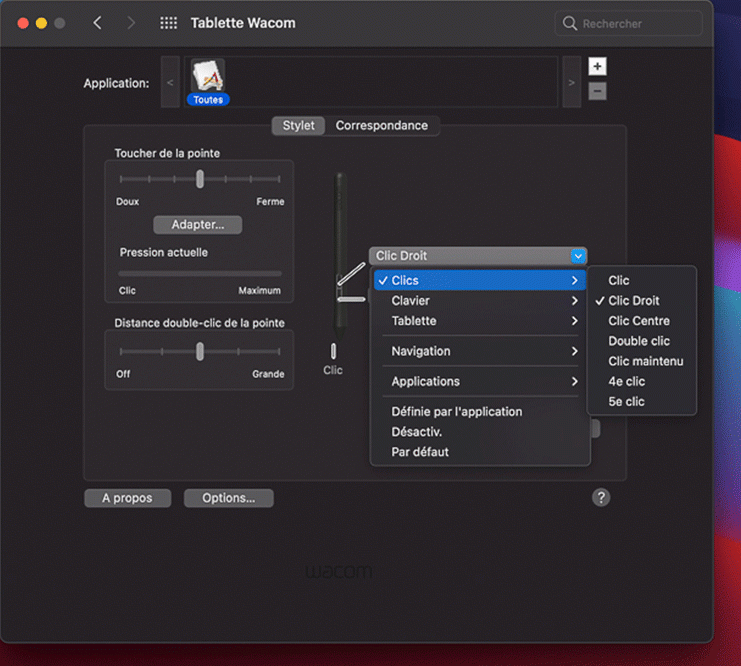
Task: Expand the Clics submenu
Action: pyautogui.click(x=480, y=280)
